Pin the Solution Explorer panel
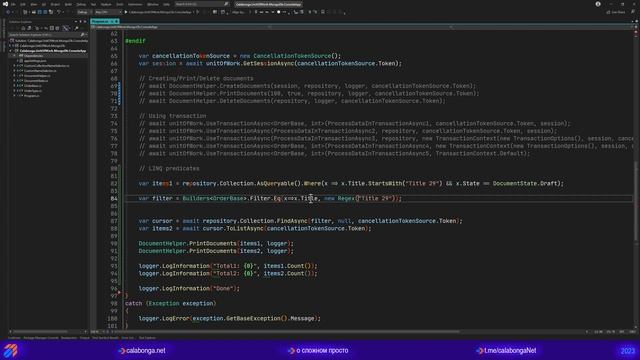Screen dimensions: 640x360 coord(80,21)
